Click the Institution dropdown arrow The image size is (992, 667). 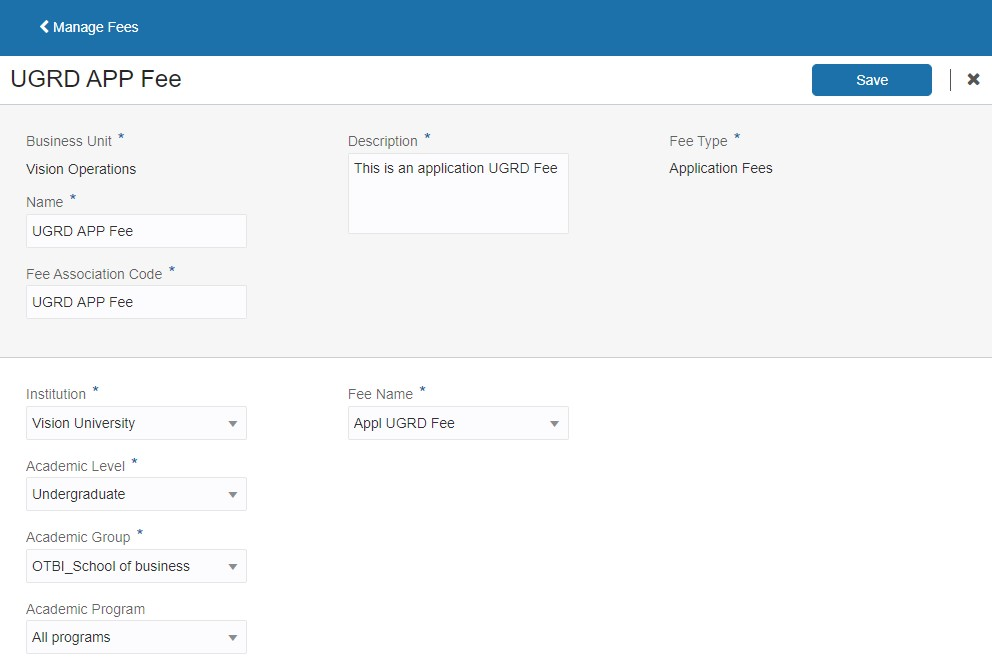(233, 424)
